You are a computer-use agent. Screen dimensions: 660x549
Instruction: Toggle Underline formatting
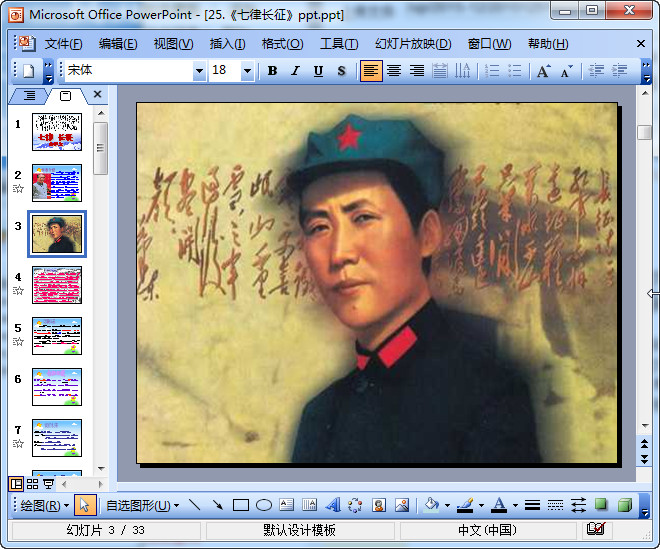319,71
